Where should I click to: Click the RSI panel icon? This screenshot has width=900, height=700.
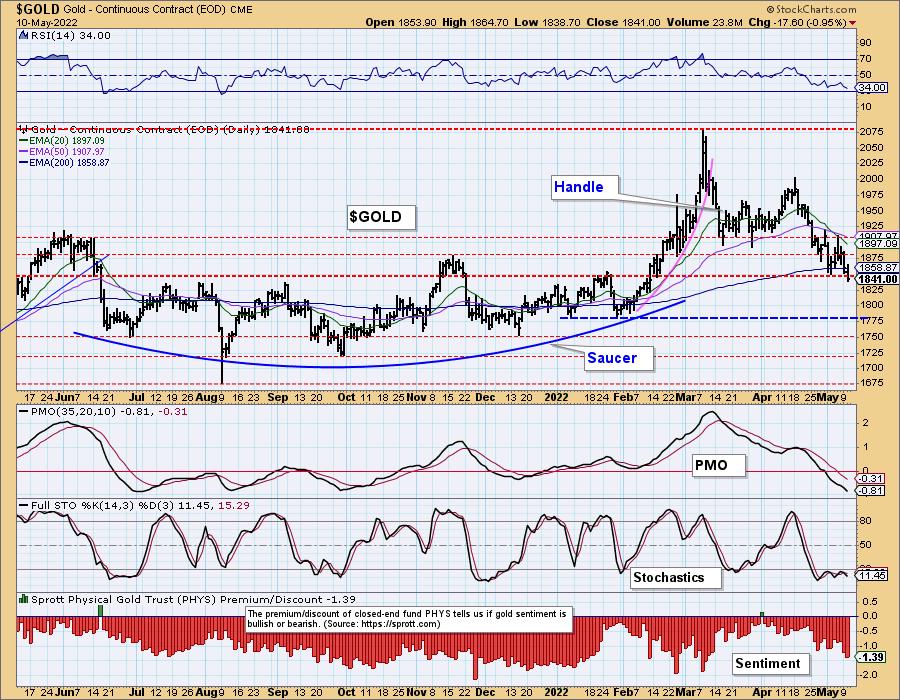coord(23,36)
